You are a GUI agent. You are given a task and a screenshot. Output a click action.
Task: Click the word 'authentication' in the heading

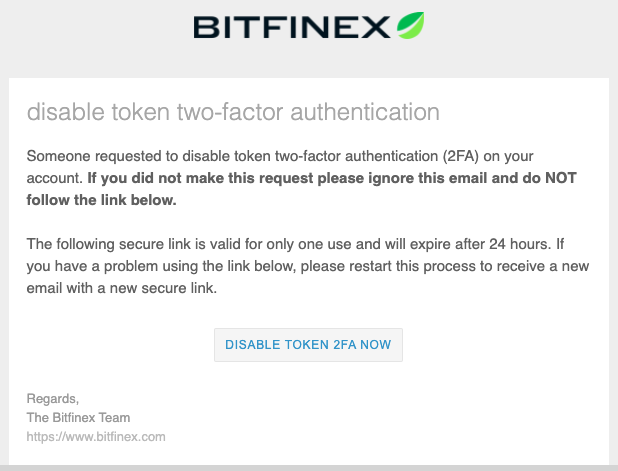pyautogui.click(x=365, y=112)
